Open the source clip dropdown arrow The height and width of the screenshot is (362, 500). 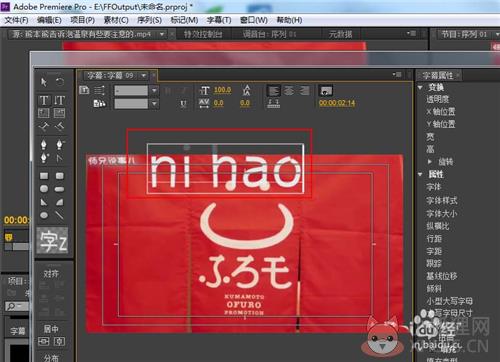162,34
